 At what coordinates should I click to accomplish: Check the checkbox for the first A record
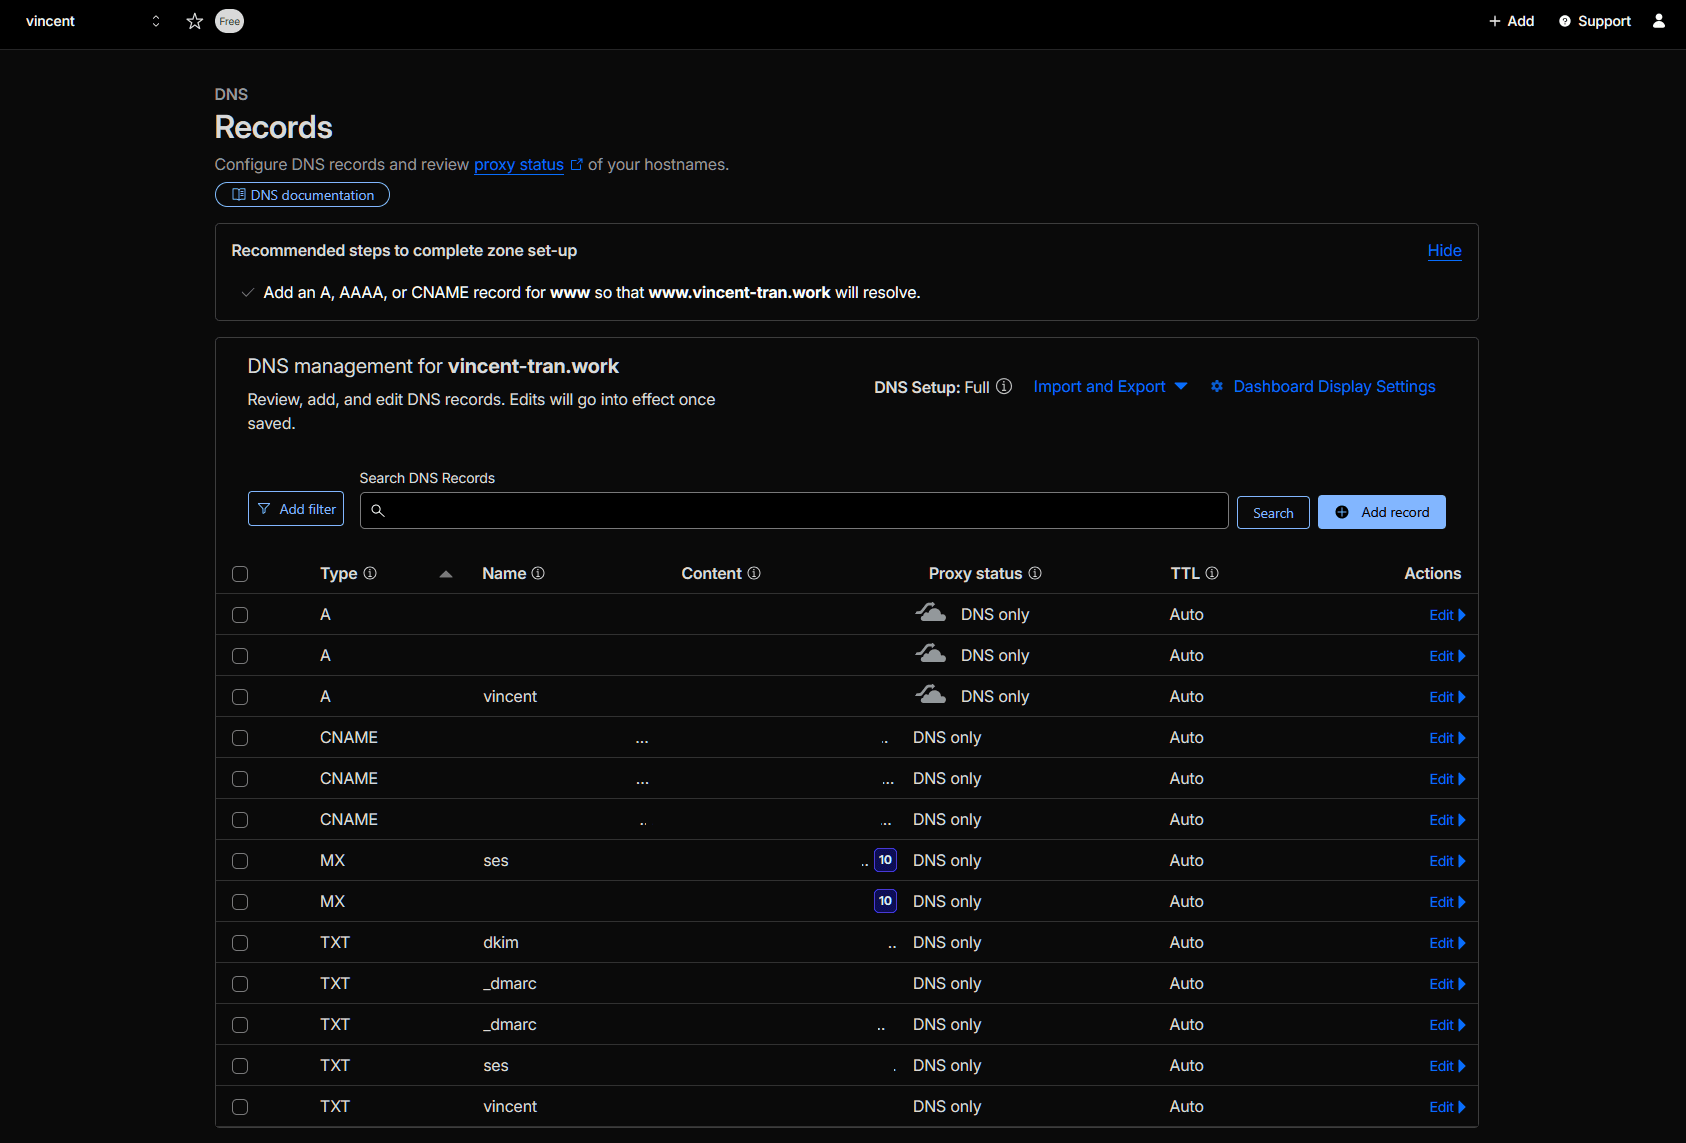click(240, 615)
